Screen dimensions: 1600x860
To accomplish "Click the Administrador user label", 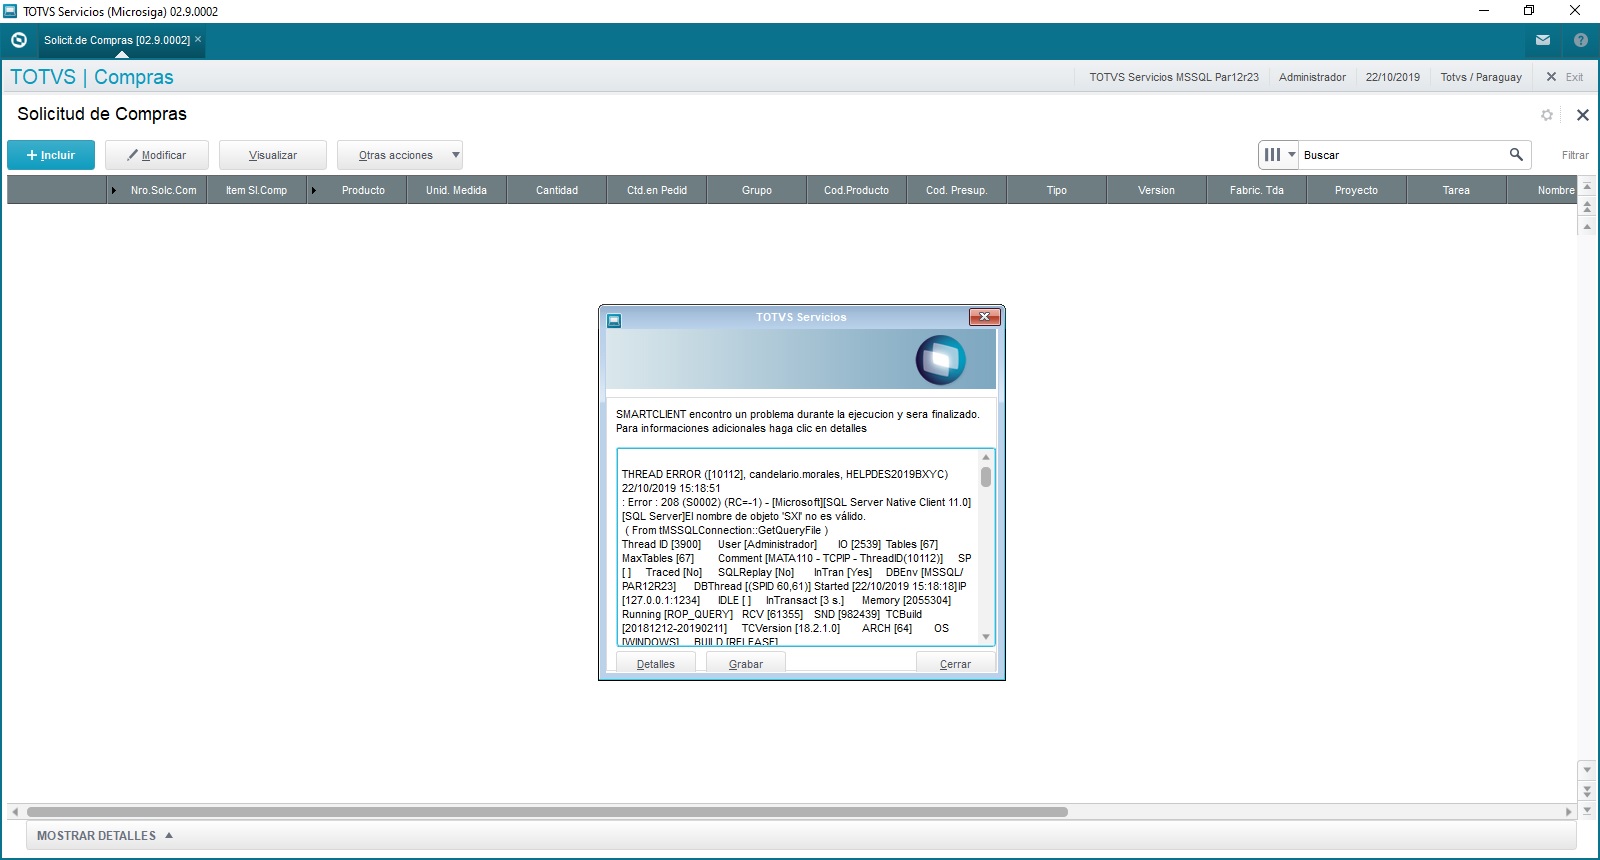I will [1312, 77].
